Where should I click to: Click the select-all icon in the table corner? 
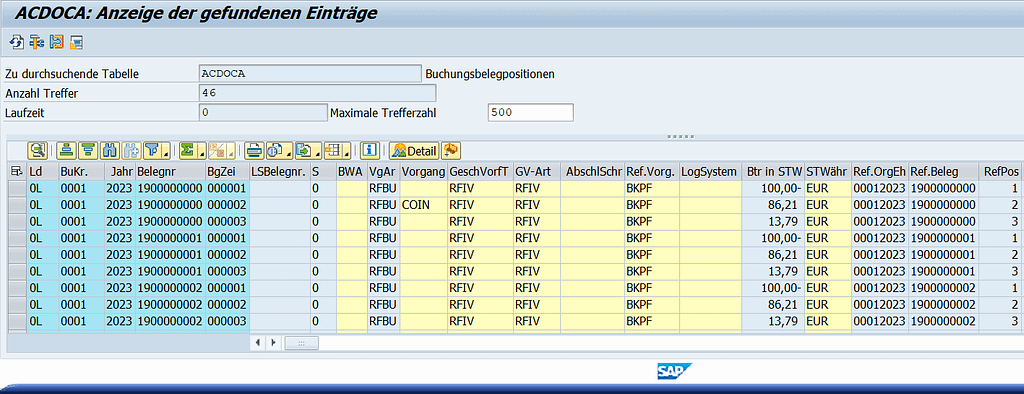pyautogui.click(x=16, y=171)
